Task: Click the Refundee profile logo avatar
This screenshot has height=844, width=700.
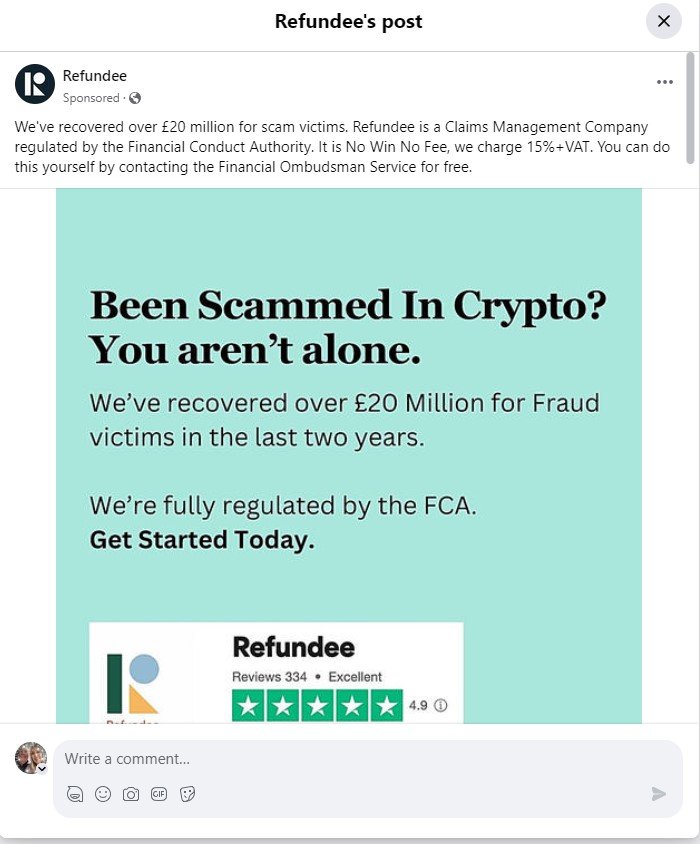Action: (x=35, y=84)
